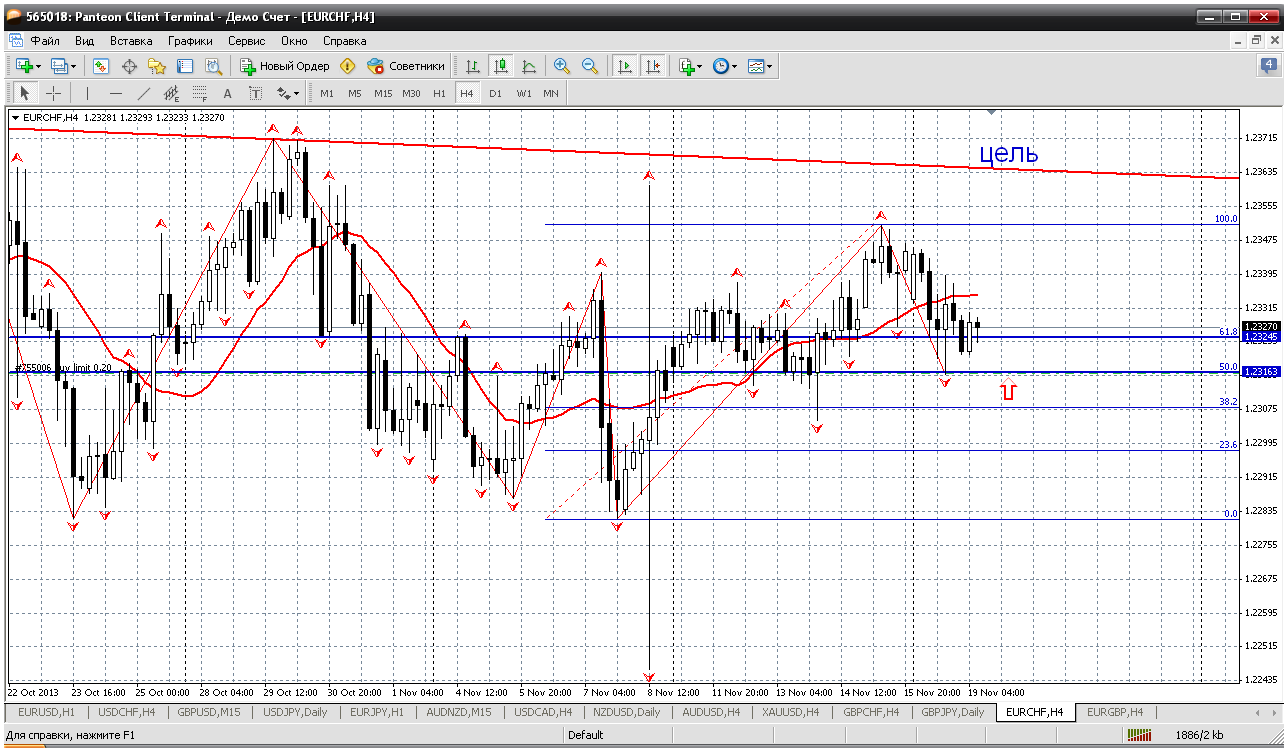The image size is (1288, 748).
Task: Open the GBPJPY,Daily chart tab
Action: click(953, 712)
